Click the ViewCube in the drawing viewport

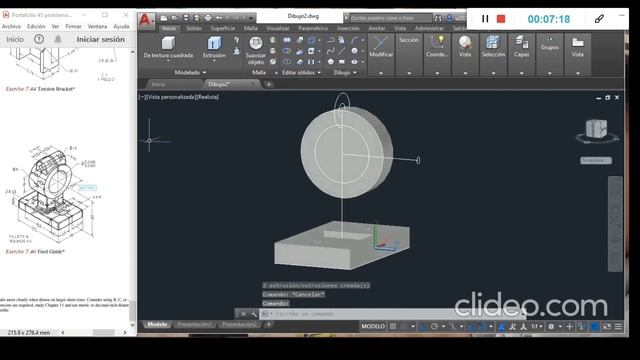pos(596,130)
